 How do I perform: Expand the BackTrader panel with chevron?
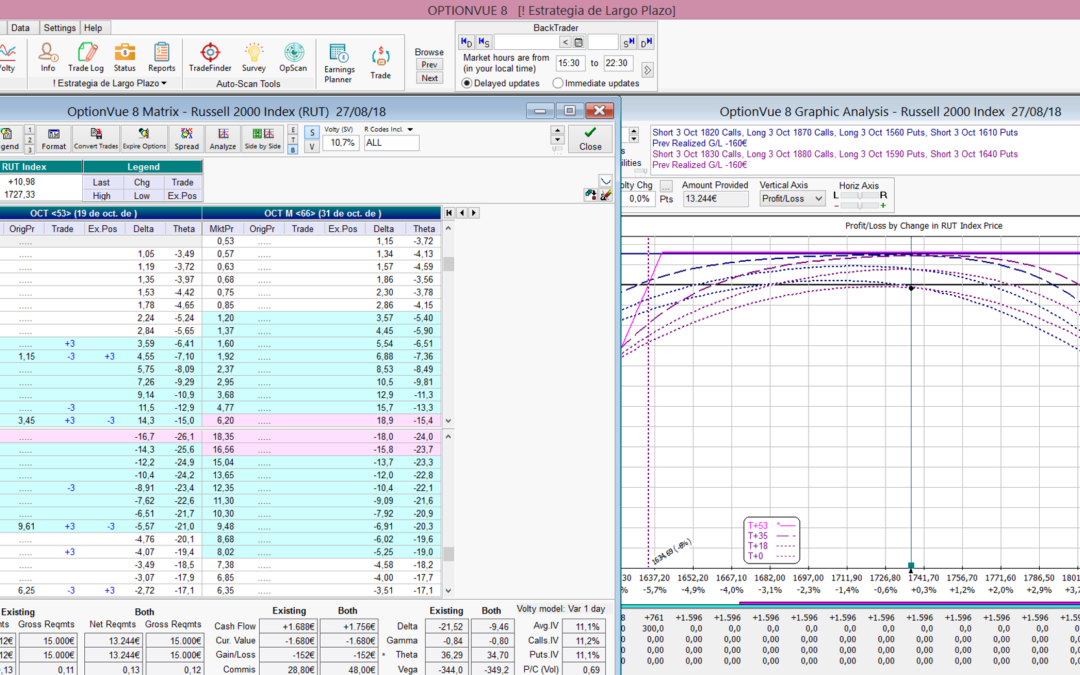[647, 70]
